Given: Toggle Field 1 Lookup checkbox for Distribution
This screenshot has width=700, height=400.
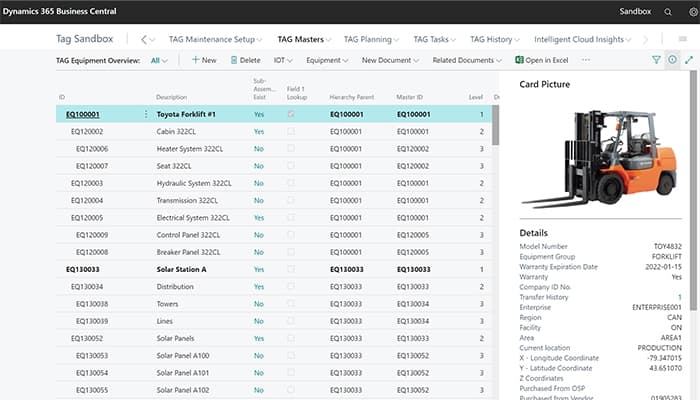Looking at the screenshot, I should click(x=291, y=286).
